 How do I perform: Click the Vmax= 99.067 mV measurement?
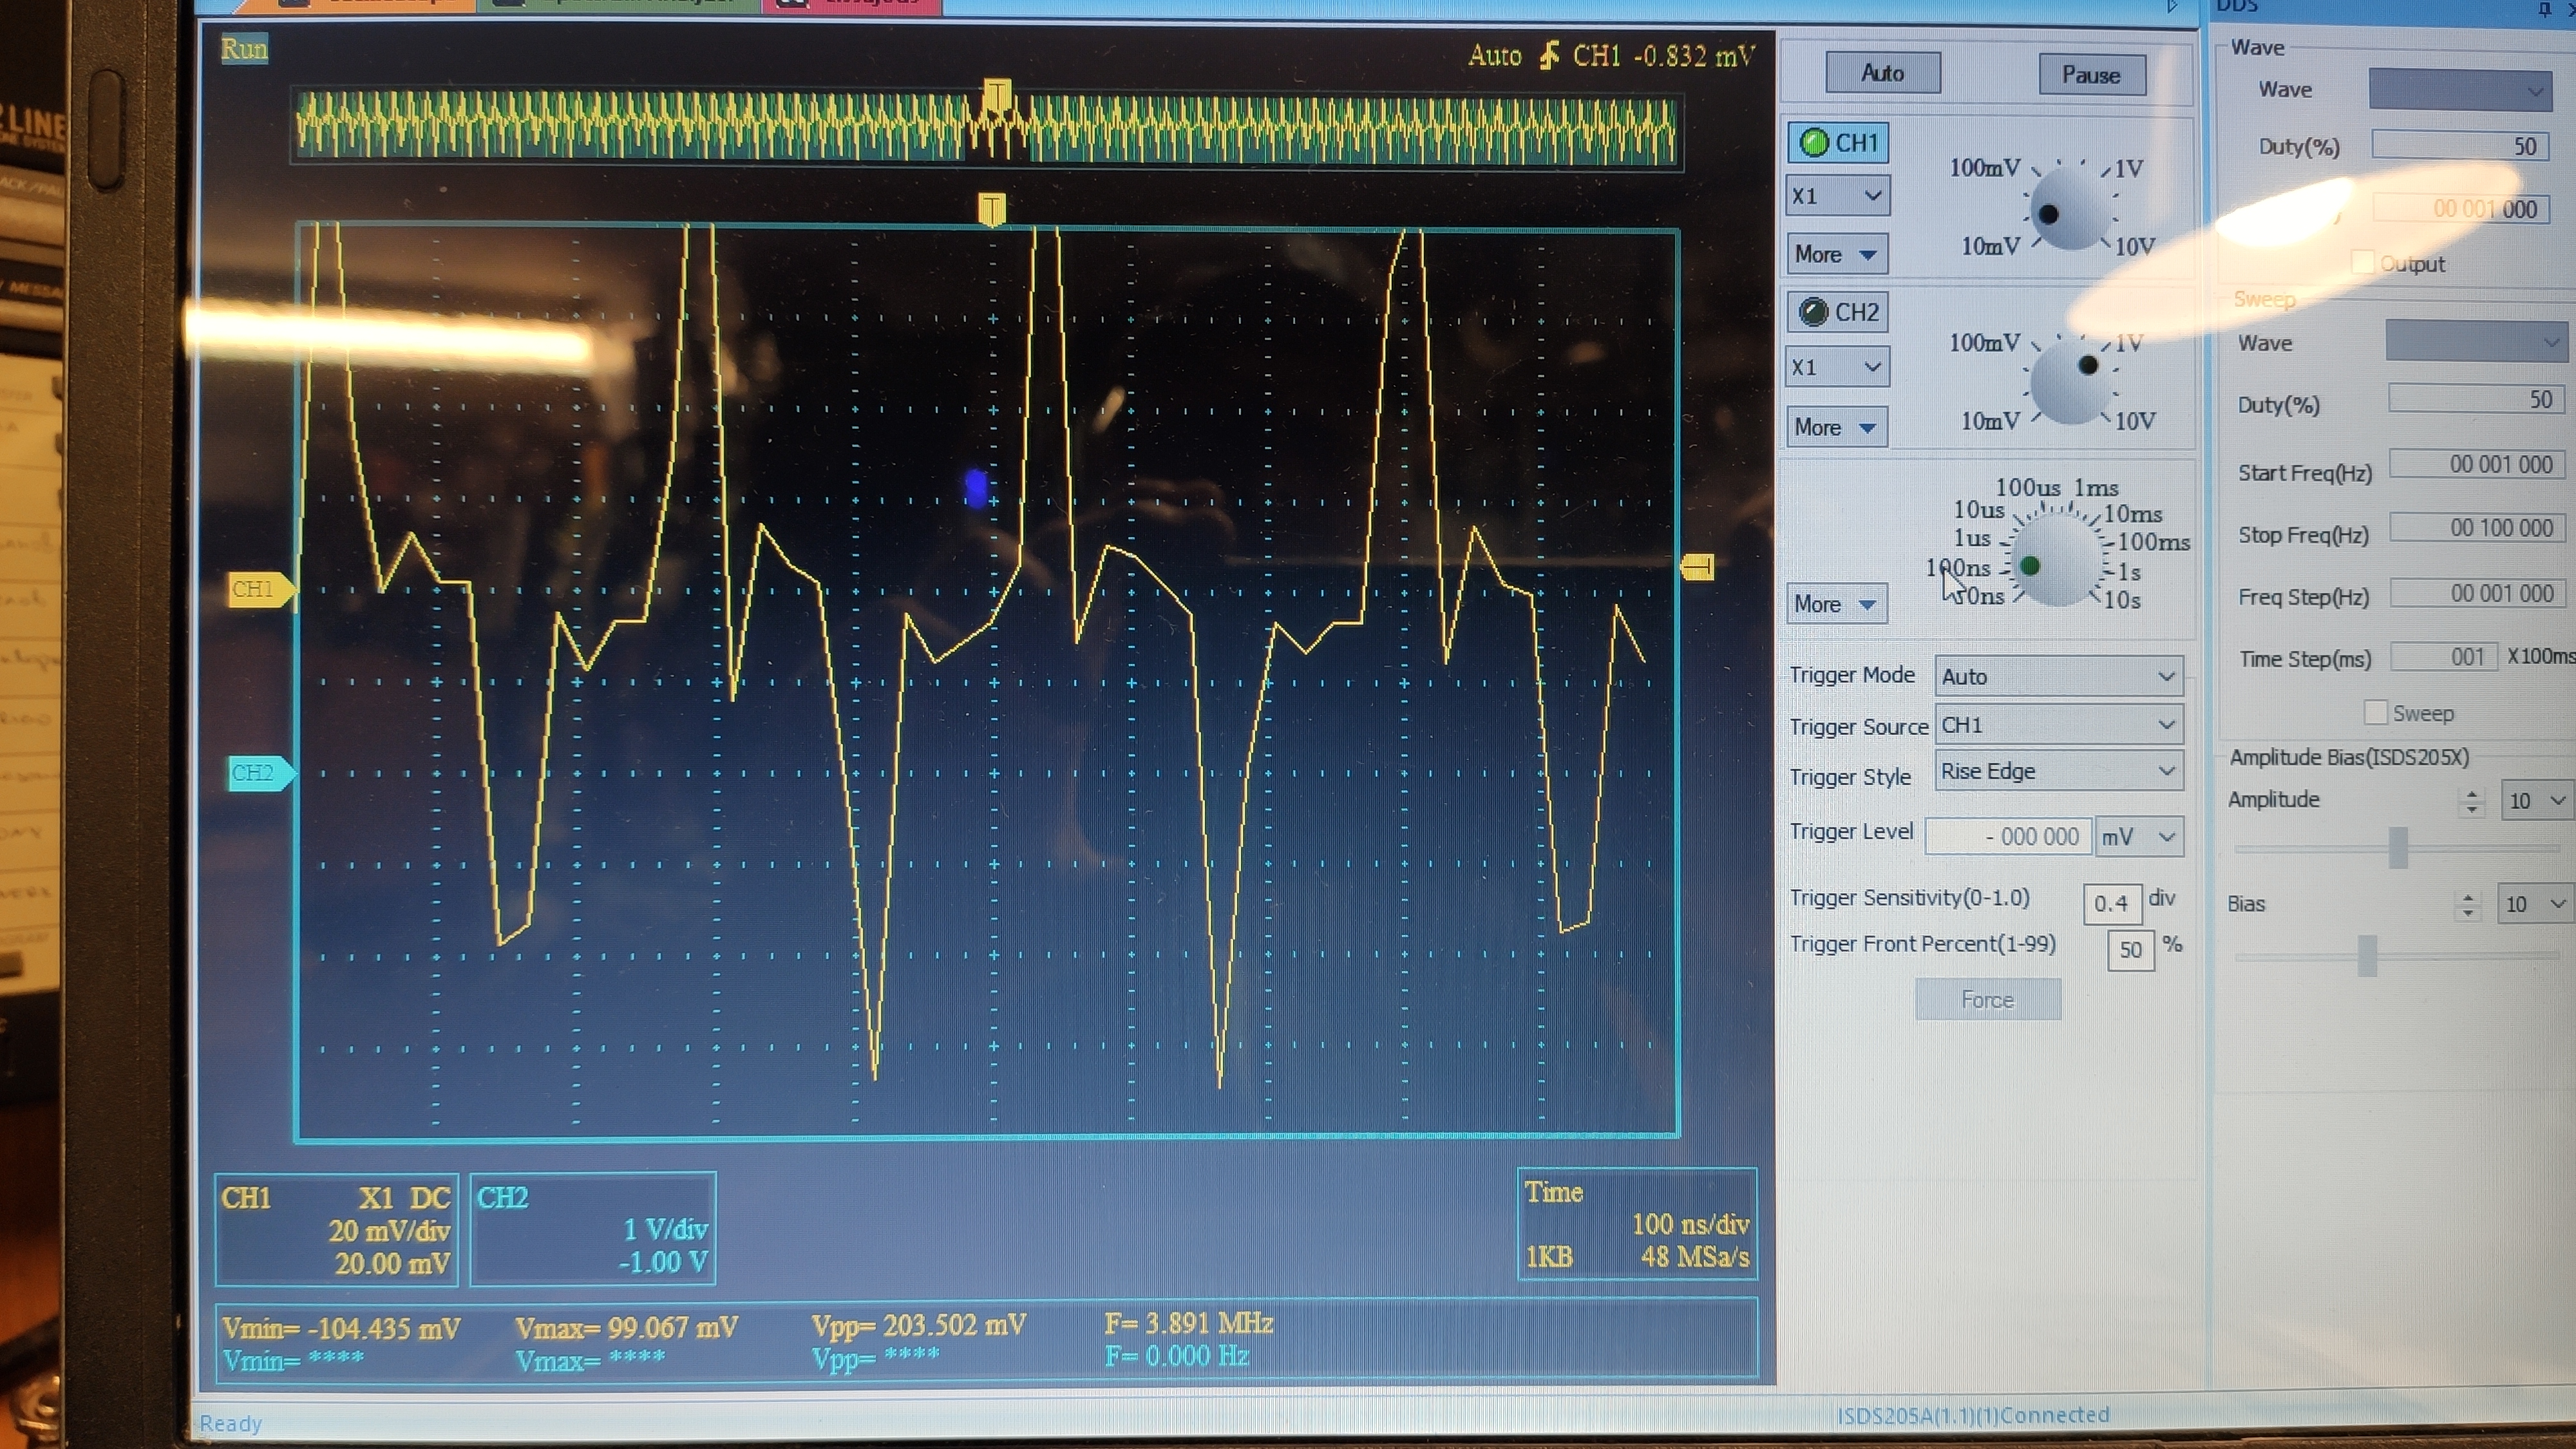(627, 1328)
